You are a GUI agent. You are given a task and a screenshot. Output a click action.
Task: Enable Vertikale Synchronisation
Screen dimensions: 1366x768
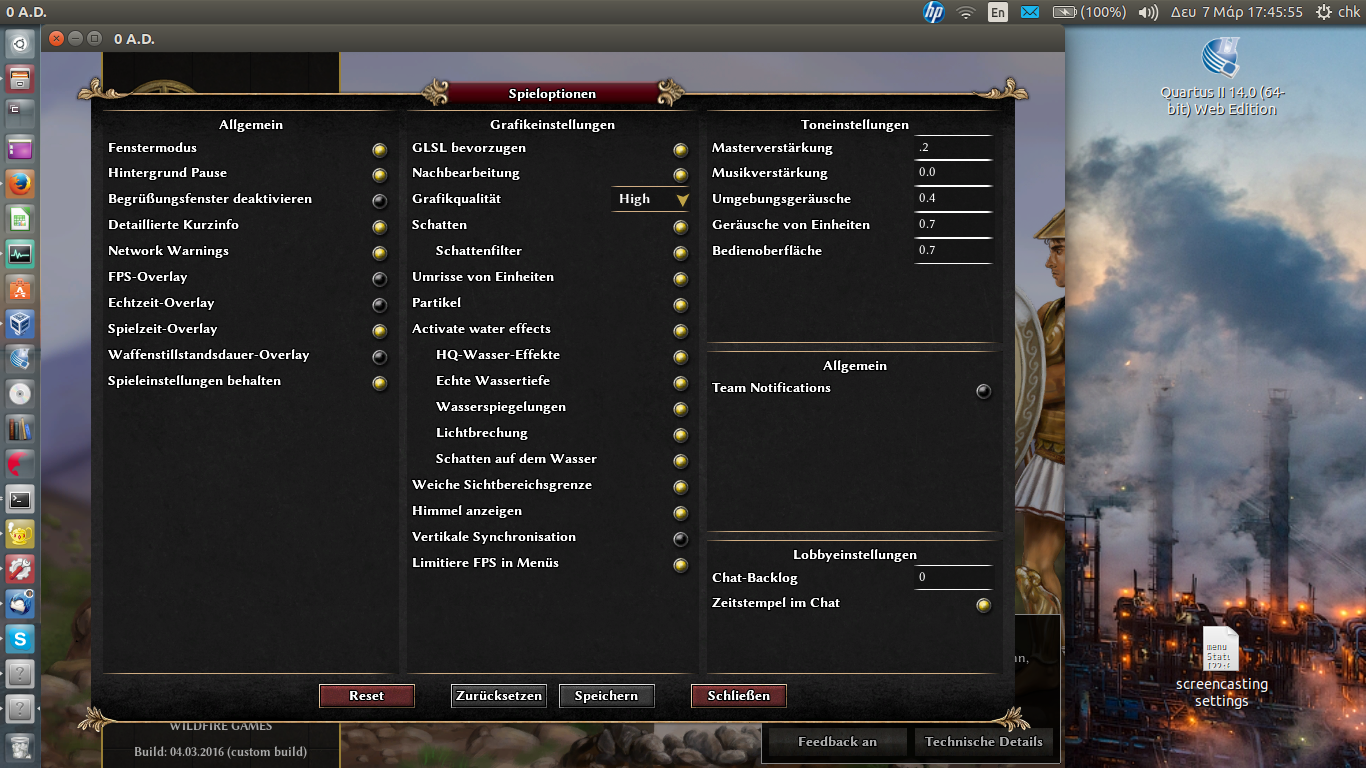[x=681, y=539]
